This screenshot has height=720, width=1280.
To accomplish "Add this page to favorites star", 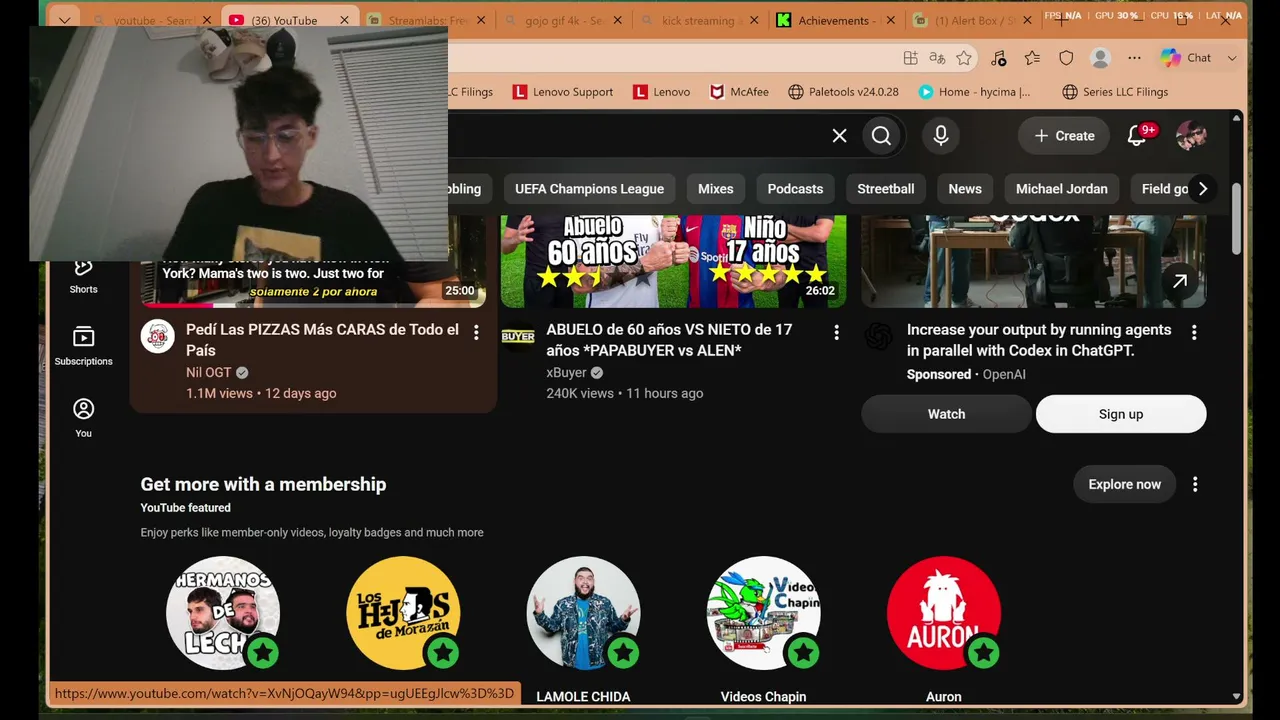I will pos(964,58).
